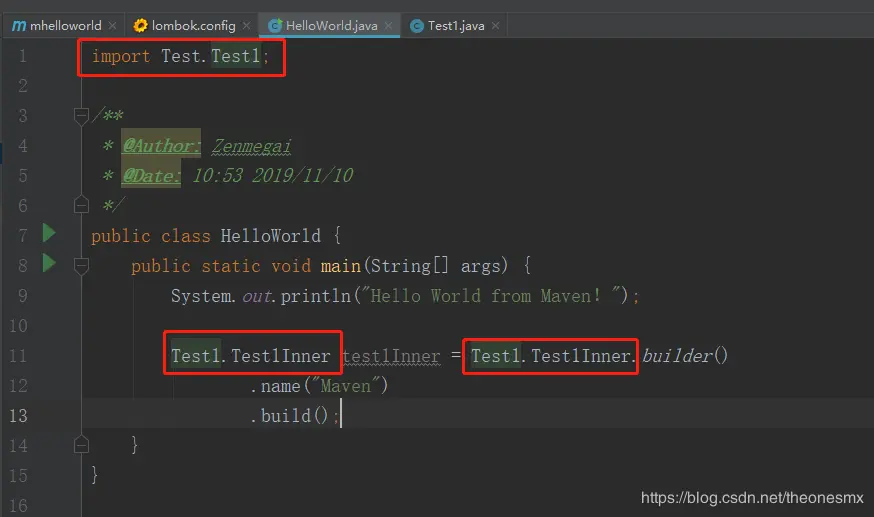The image size is (874, 517).
Task: Click the Maven m icon on mhelloworld tab
Action: pos(19,26)
